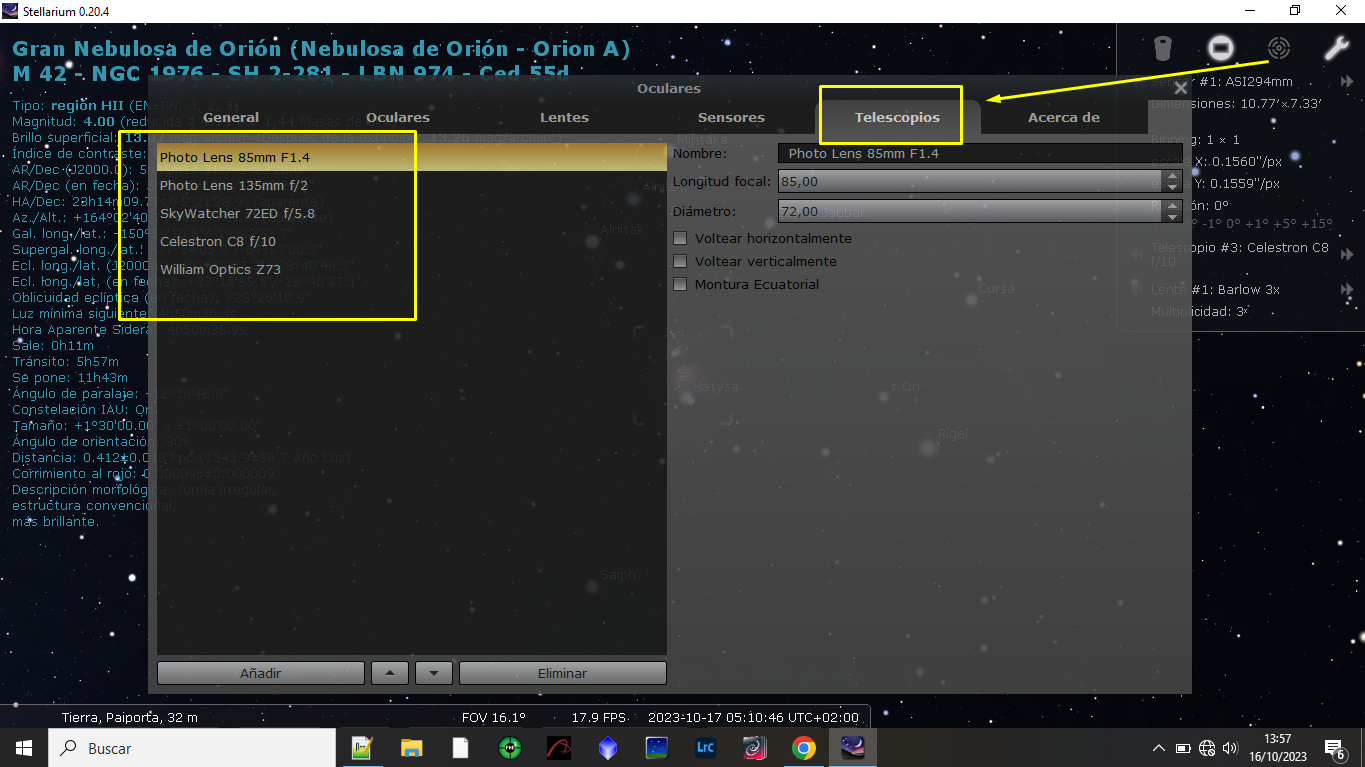The height and width of the screenshot is (767, 1365).
Task: Click the FOV 16.1° status entry
Action: (x=494, y=717)
